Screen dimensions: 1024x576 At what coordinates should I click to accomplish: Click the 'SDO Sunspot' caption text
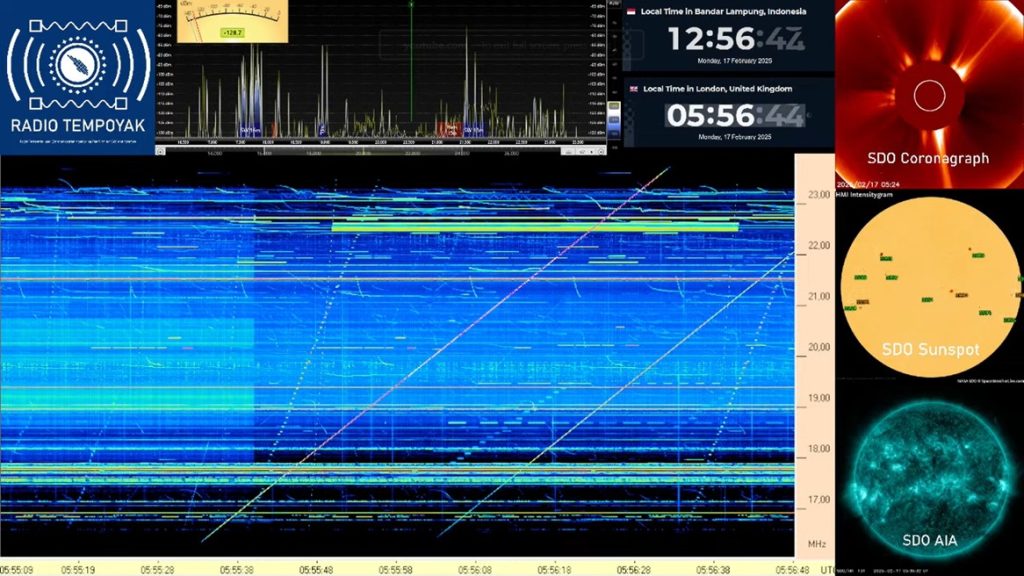point(931,349)
